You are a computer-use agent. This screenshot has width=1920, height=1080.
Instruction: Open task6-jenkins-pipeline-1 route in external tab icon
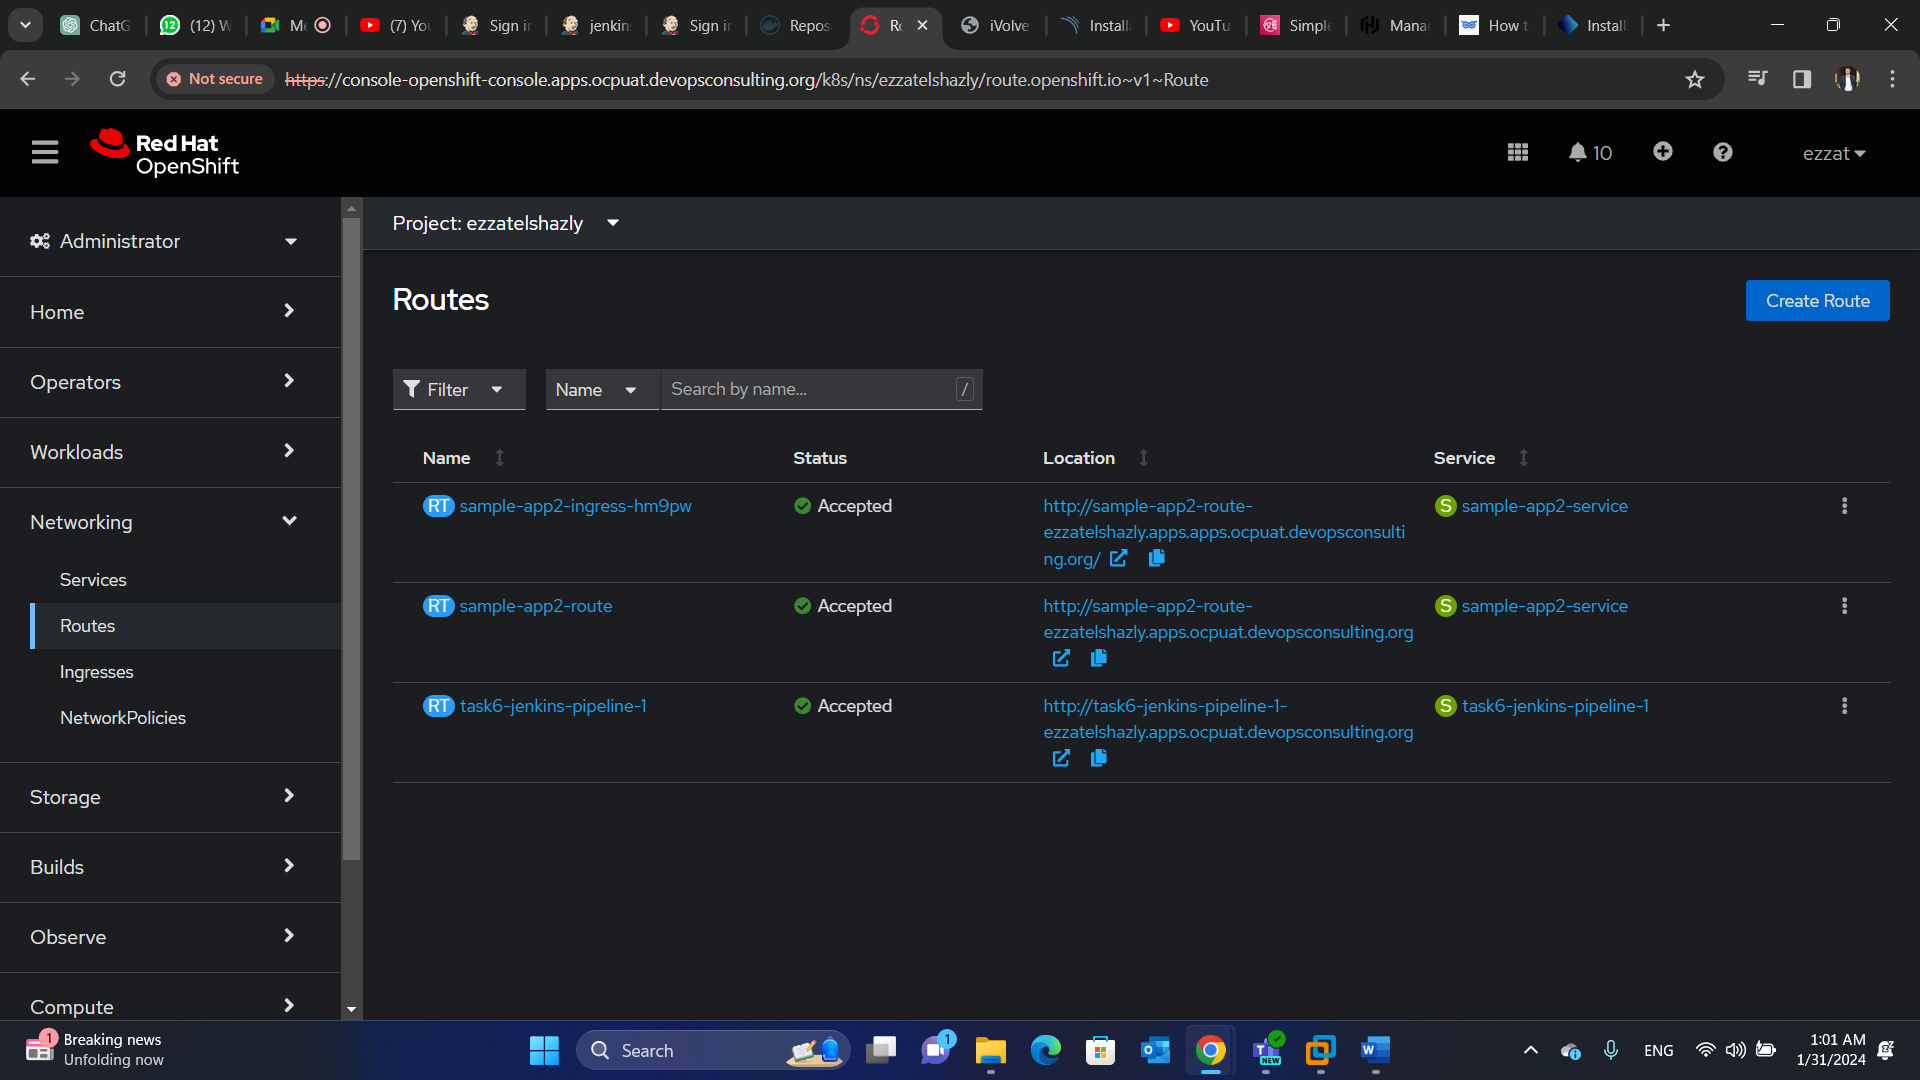tap(1061, 758)
